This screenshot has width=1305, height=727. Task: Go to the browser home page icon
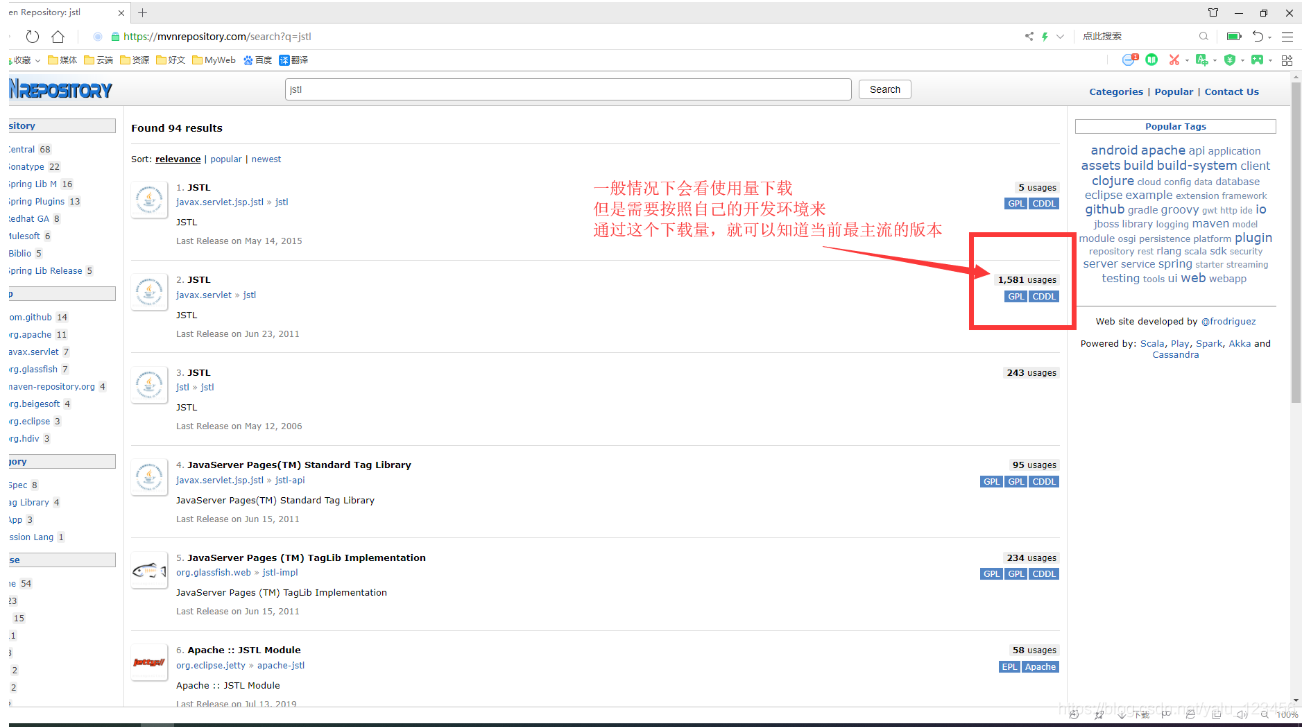pos(58,36)
